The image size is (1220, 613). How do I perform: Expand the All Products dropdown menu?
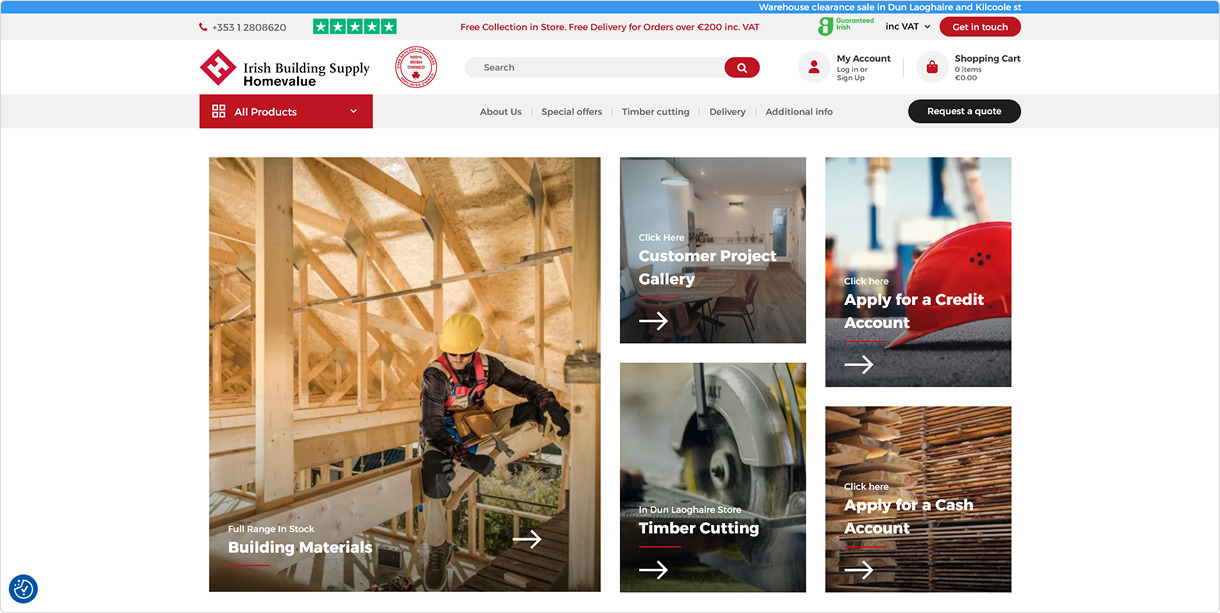[x=286, y=112]
